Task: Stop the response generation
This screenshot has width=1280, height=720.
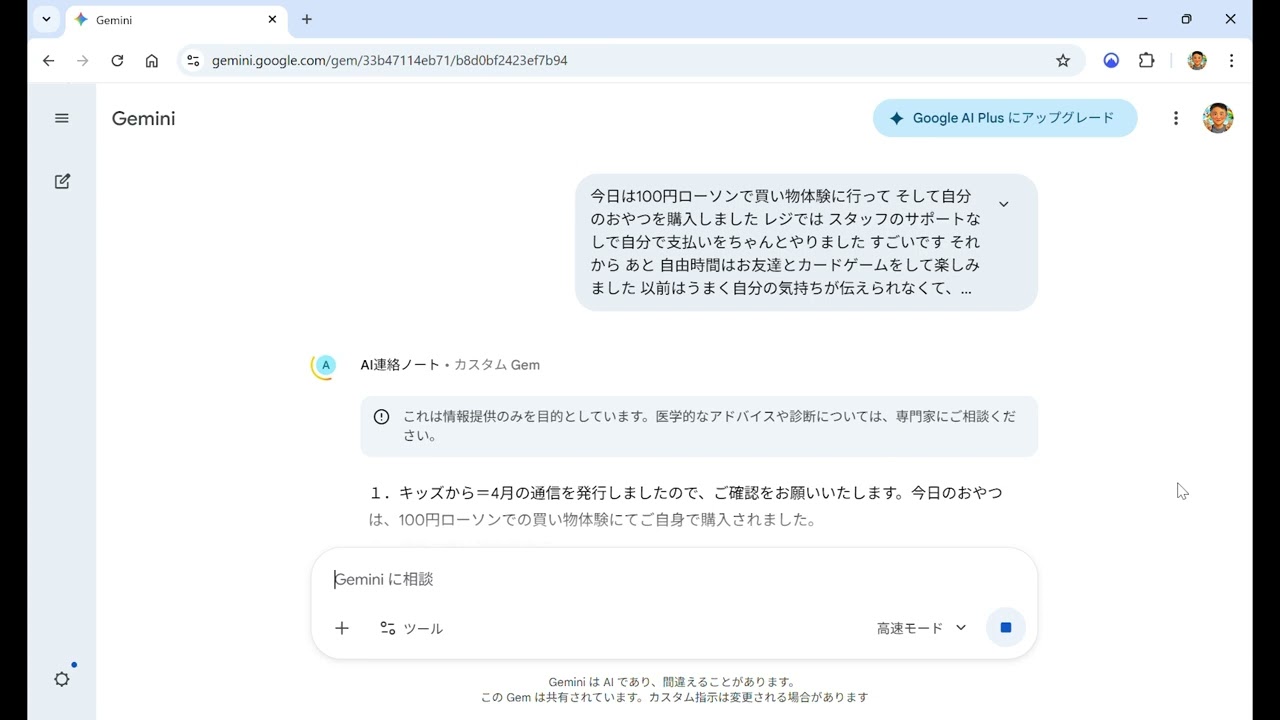Action: (x=1005, y=628)
